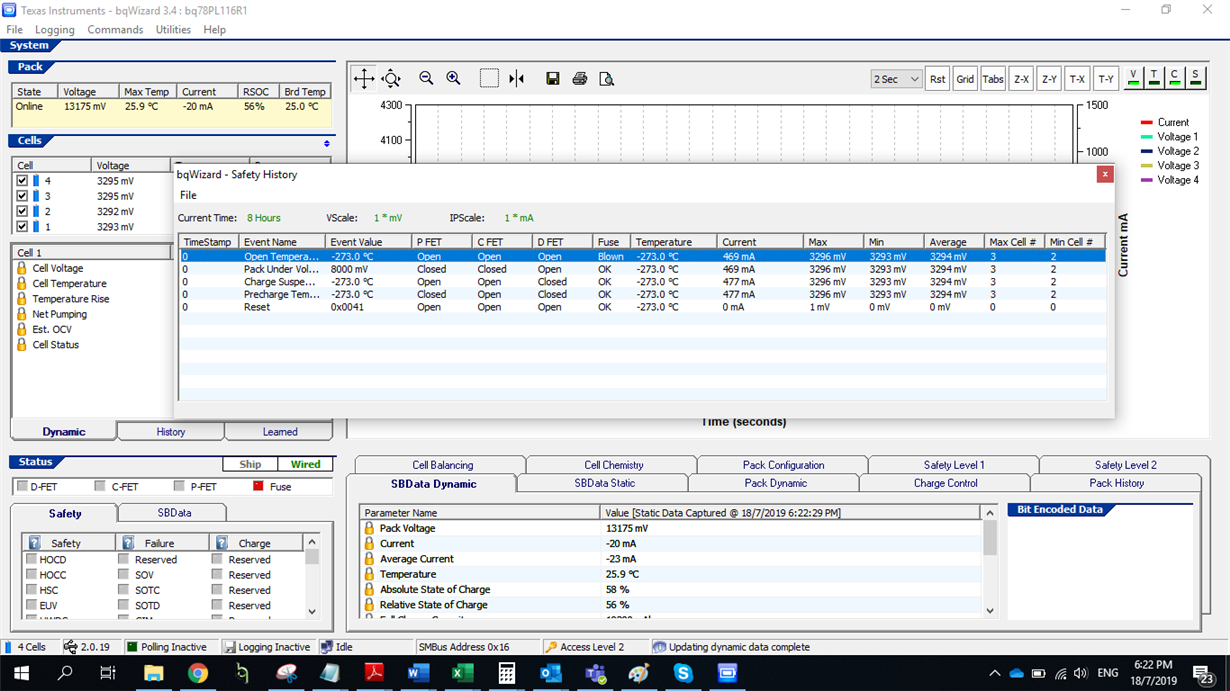Viewport: 1230px width, 691px height.
Task: Click lock icon next to Cell Status
Action: (22, 344)
